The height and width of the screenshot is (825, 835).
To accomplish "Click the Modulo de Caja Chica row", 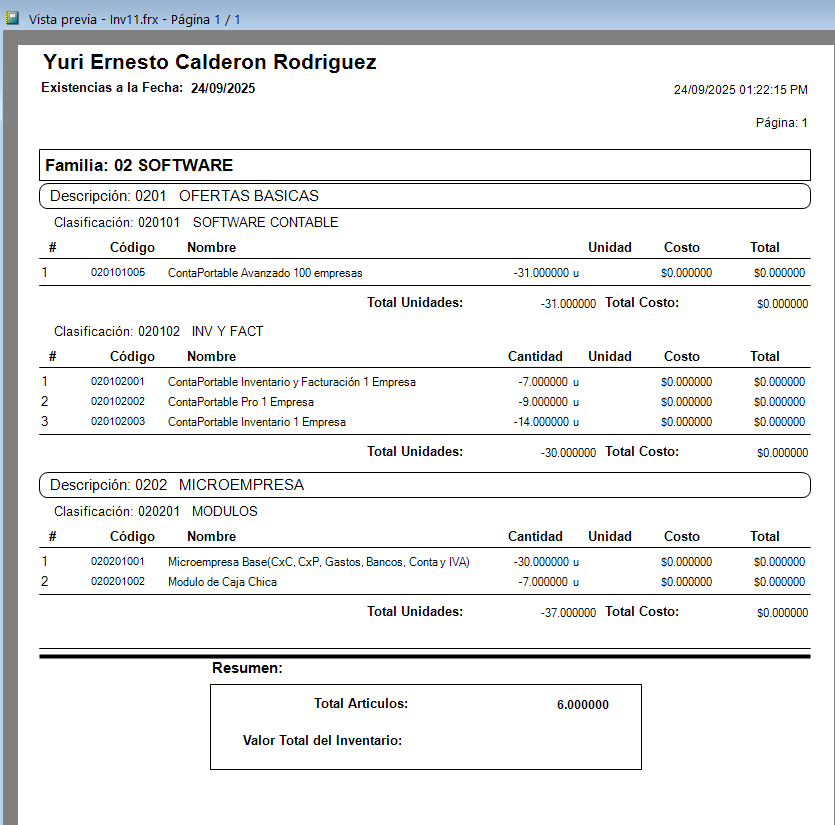I will click(425, 582).
